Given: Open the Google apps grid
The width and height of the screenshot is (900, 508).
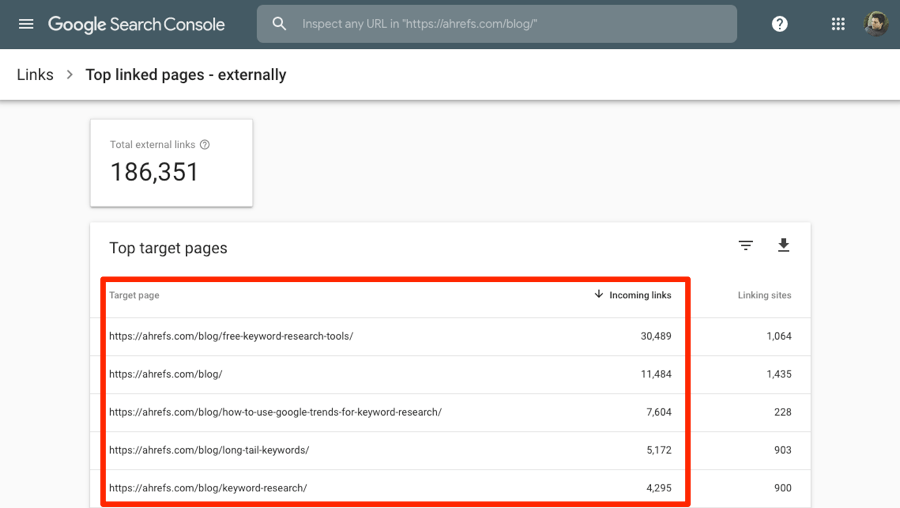Looking at the screenshot, I should point(838,24).
